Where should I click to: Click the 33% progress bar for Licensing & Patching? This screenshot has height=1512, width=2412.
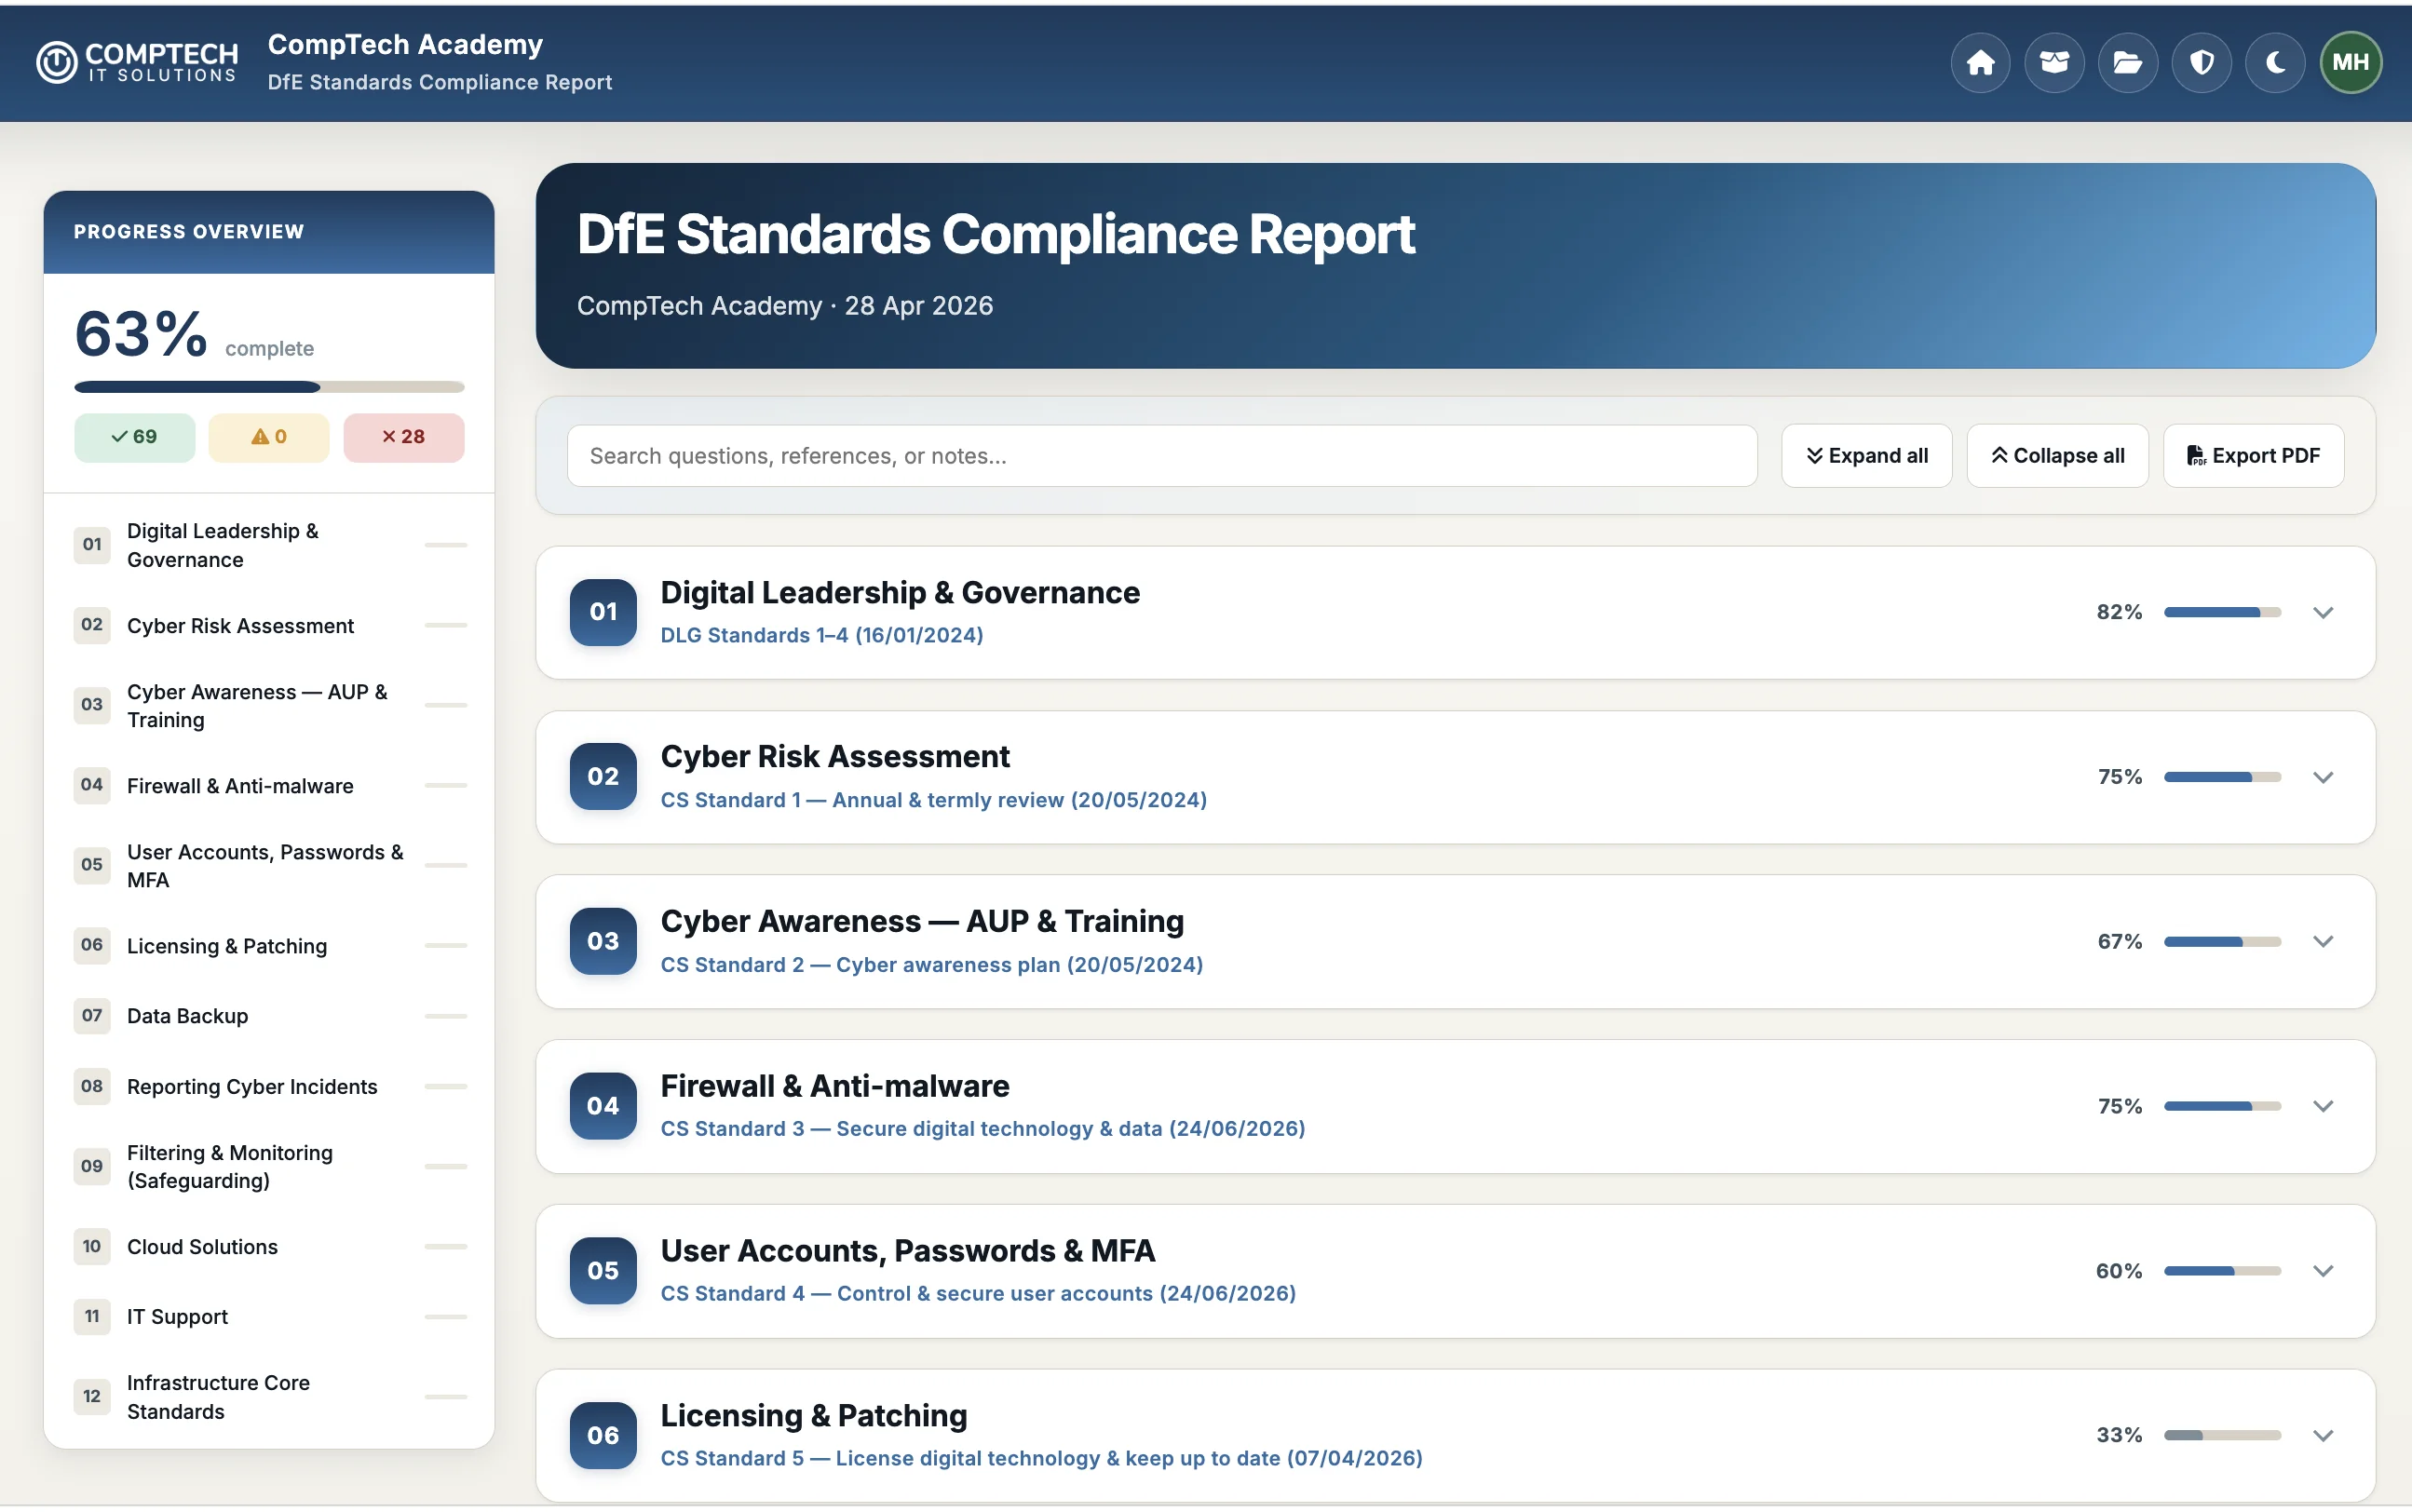click(2222, 1436)
